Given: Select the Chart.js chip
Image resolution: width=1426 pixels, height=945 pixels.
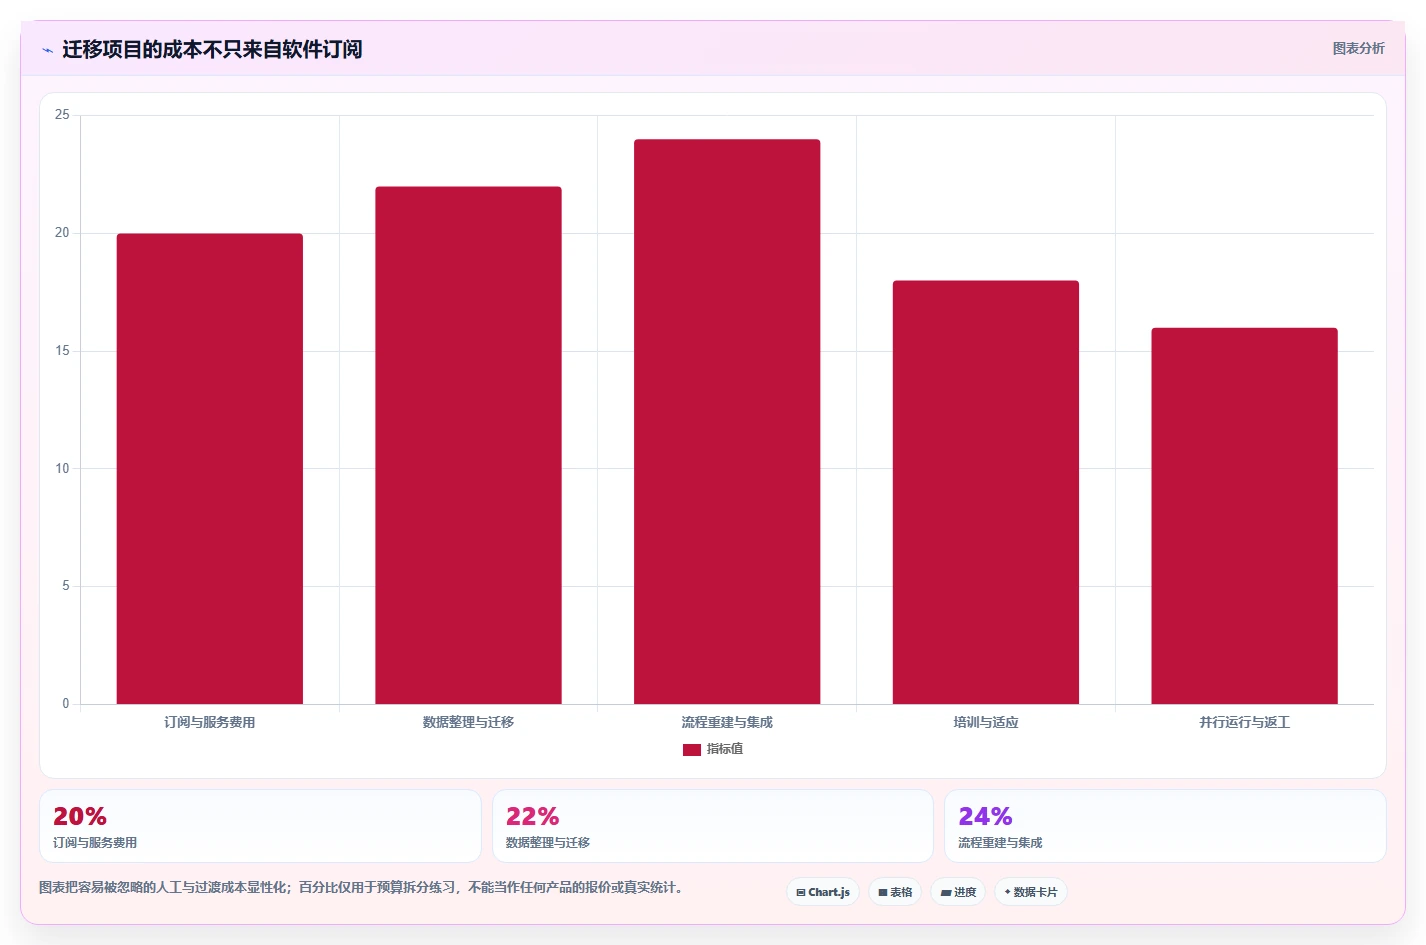Looking at the screenshot, I should 823,892.
